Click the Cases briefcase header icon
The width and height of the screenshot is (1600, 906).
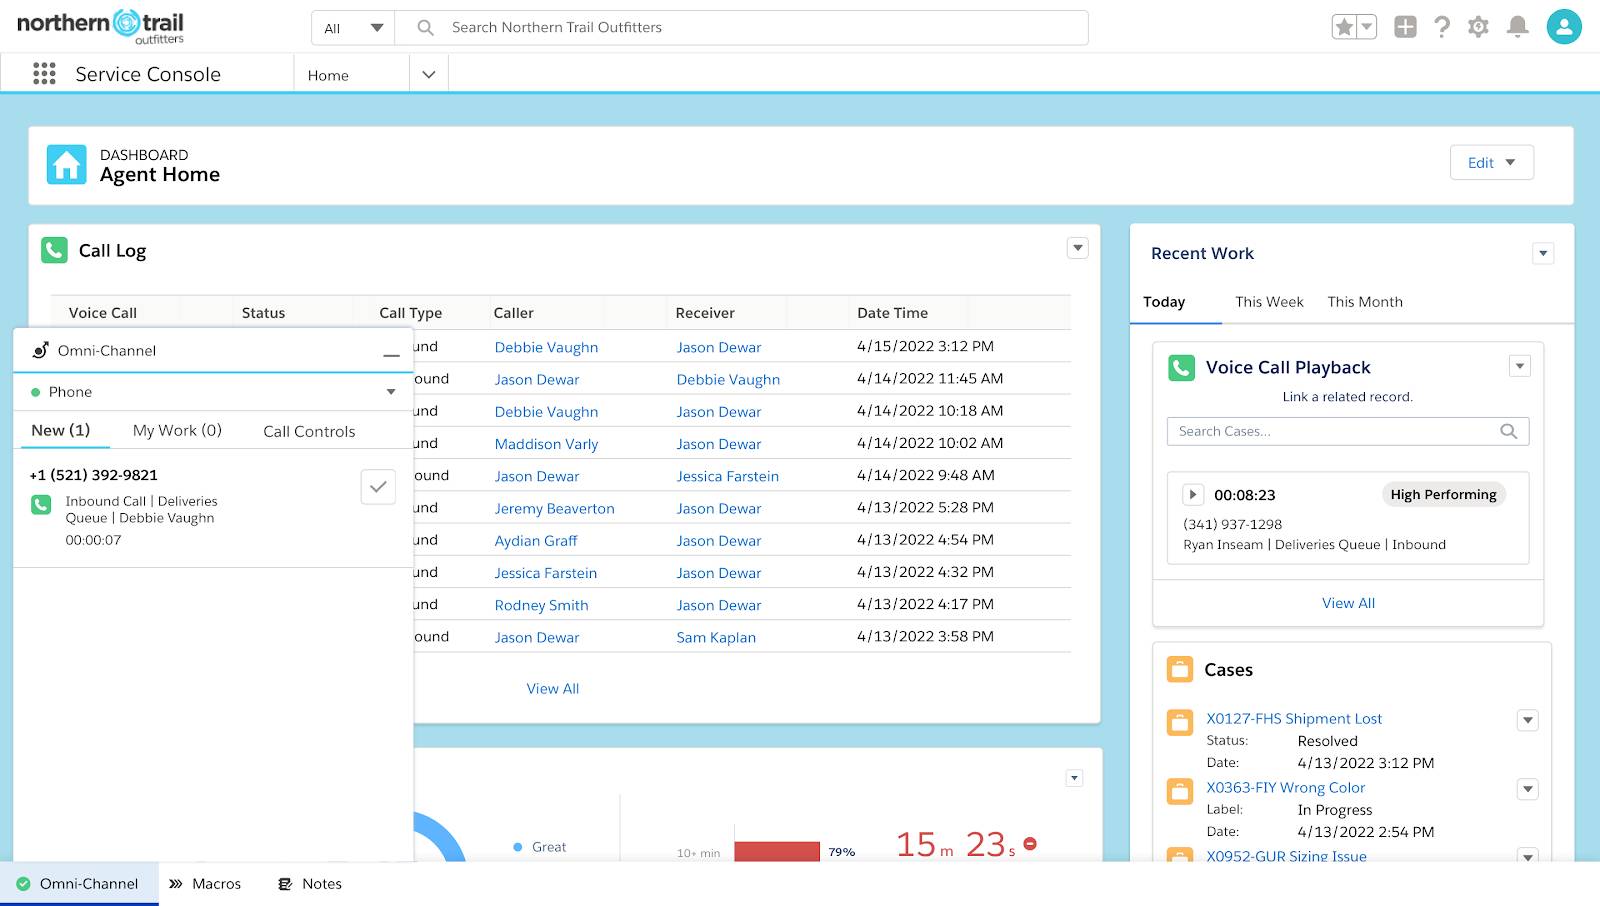(1180, 669)
